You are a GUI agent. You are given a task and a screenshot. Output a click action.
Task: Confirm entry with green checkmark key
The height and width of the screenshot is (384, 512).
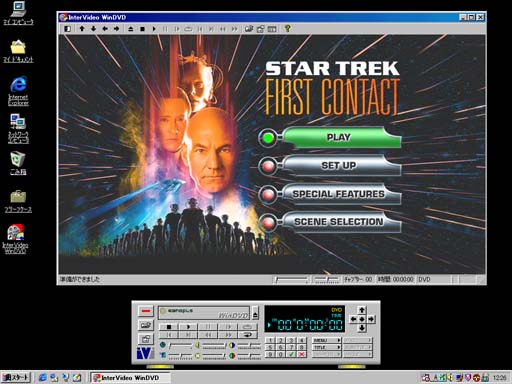pos(291,354)
